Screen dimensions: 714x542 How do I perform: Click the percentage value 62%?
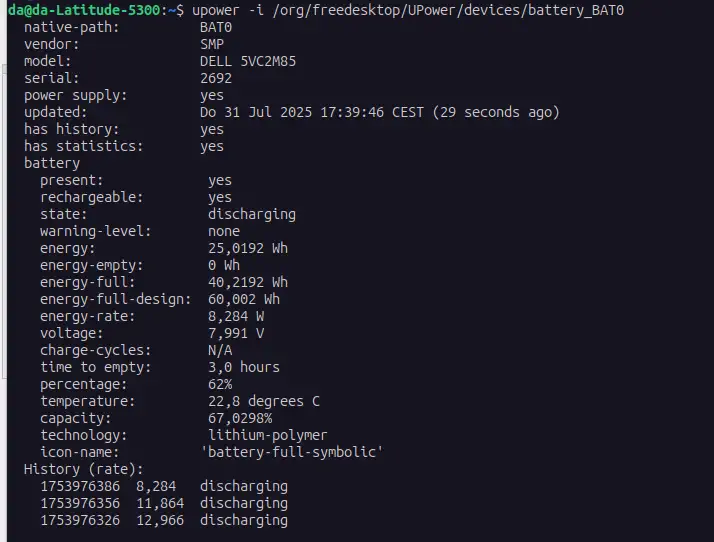click(x=220, y=384)
